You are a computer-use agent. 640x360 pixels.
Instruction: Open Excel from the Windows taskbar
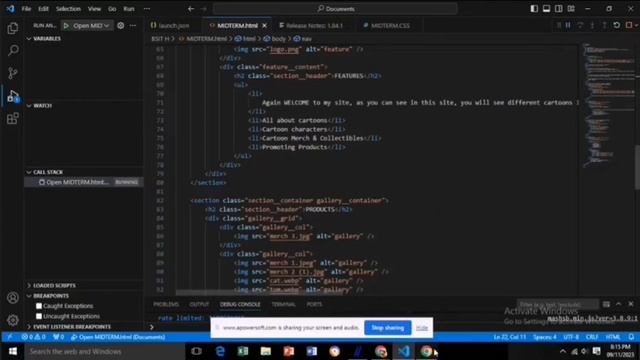[243, 351]
